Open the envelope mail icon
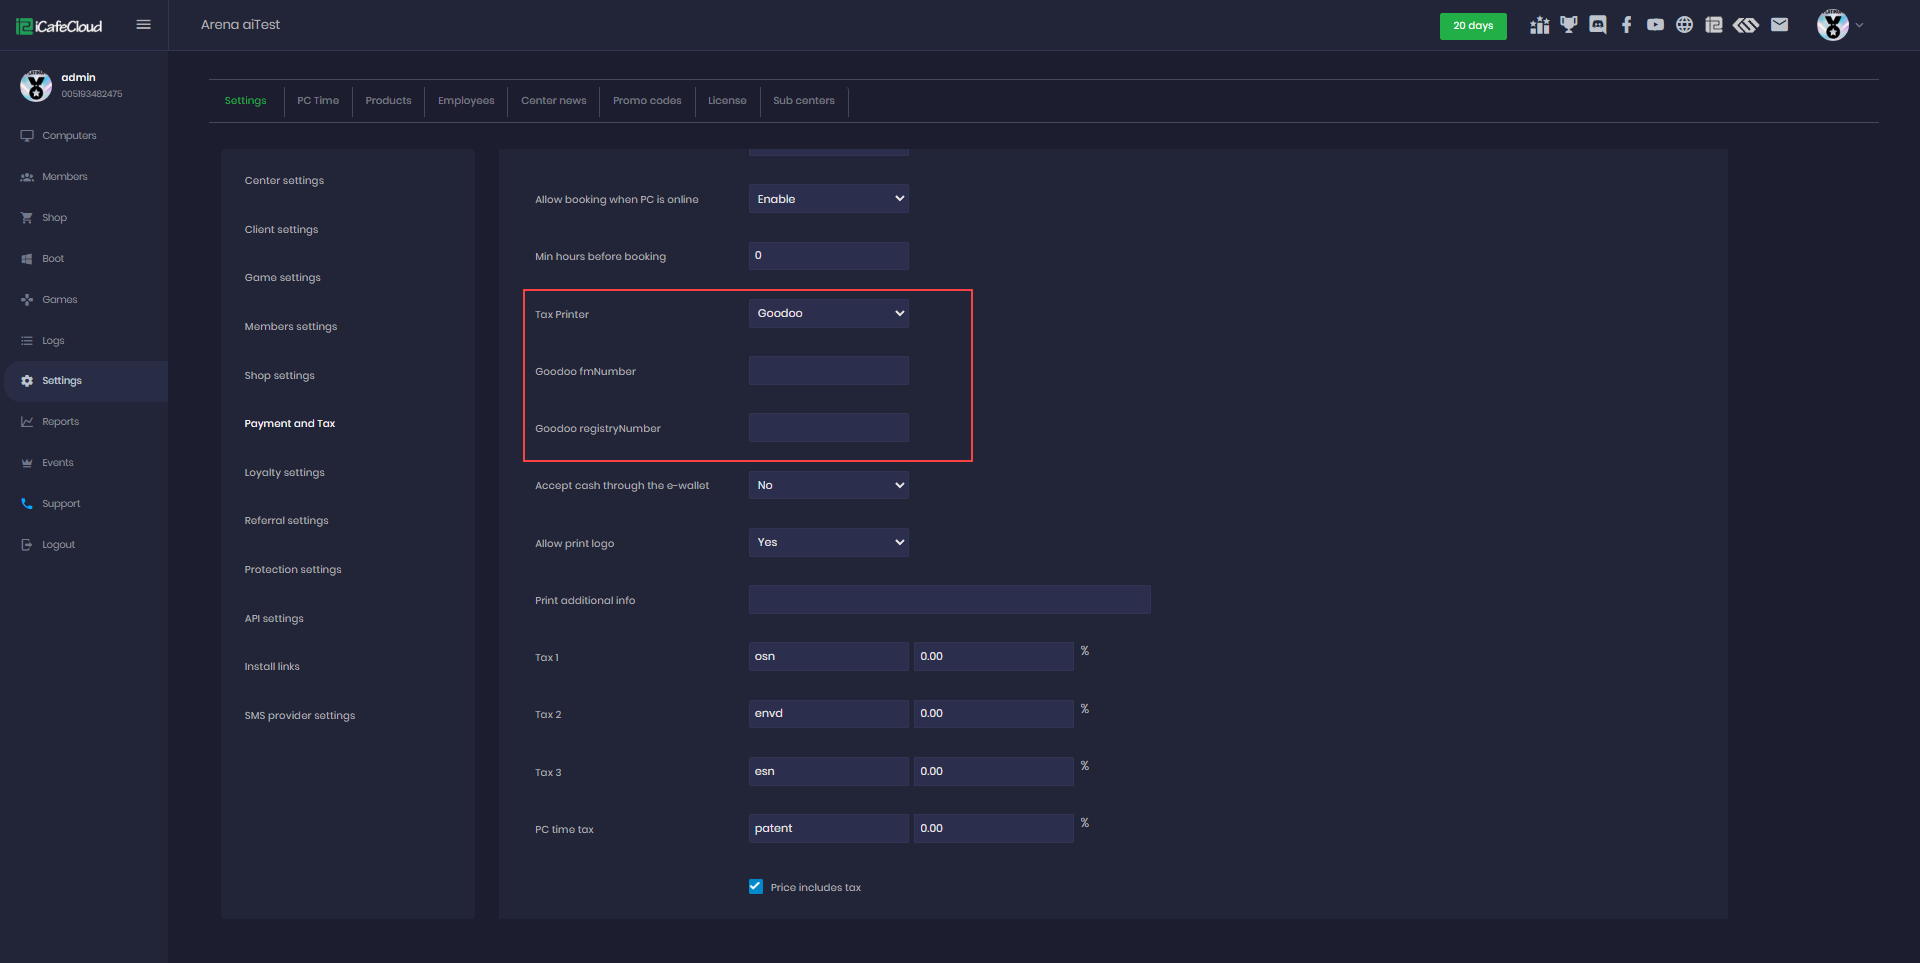This screenshot has height=963, width=1920. [x=1779, y=25]
